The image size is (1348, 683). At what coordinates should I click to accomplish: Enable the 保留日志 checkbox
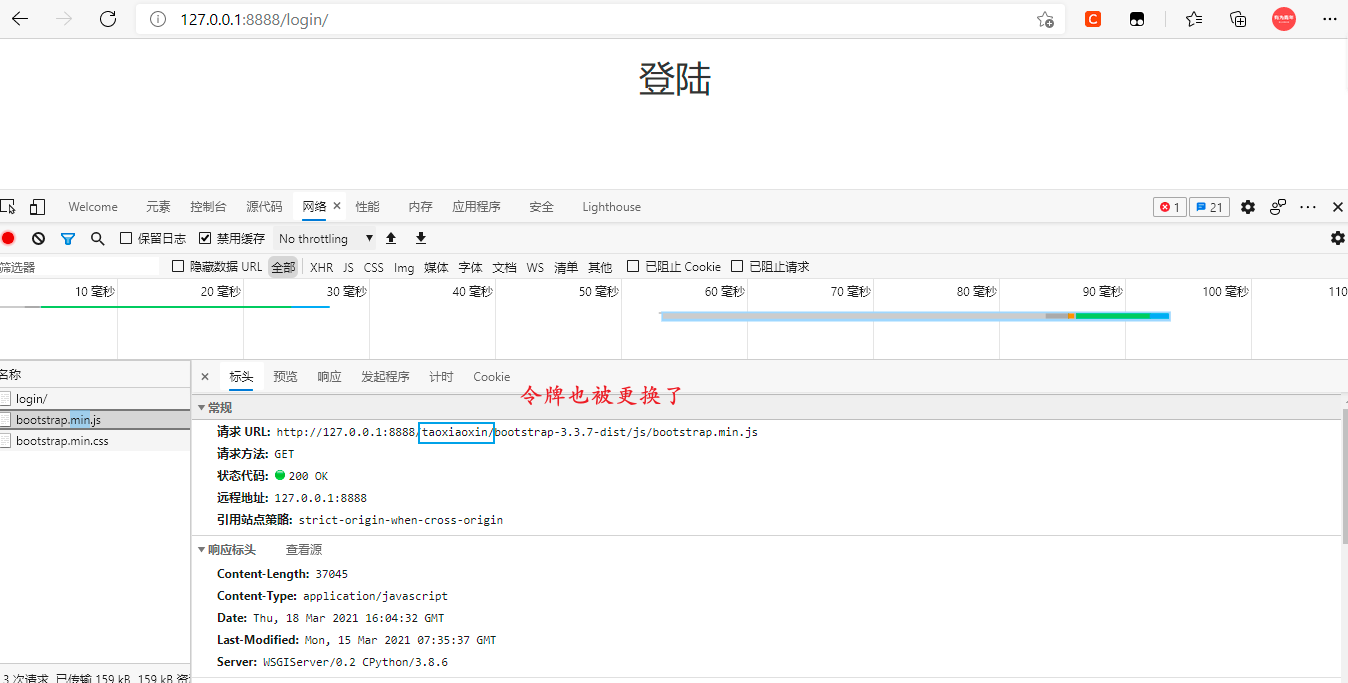click(126, 238)
